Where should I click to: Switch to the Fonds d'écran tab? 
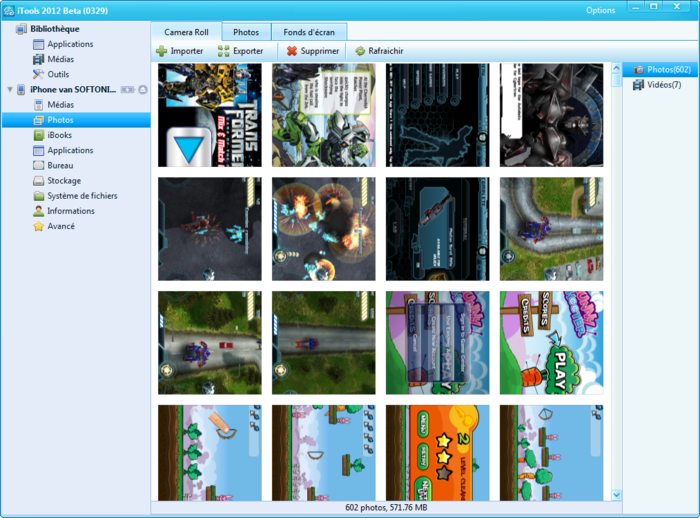pos(309,32)
